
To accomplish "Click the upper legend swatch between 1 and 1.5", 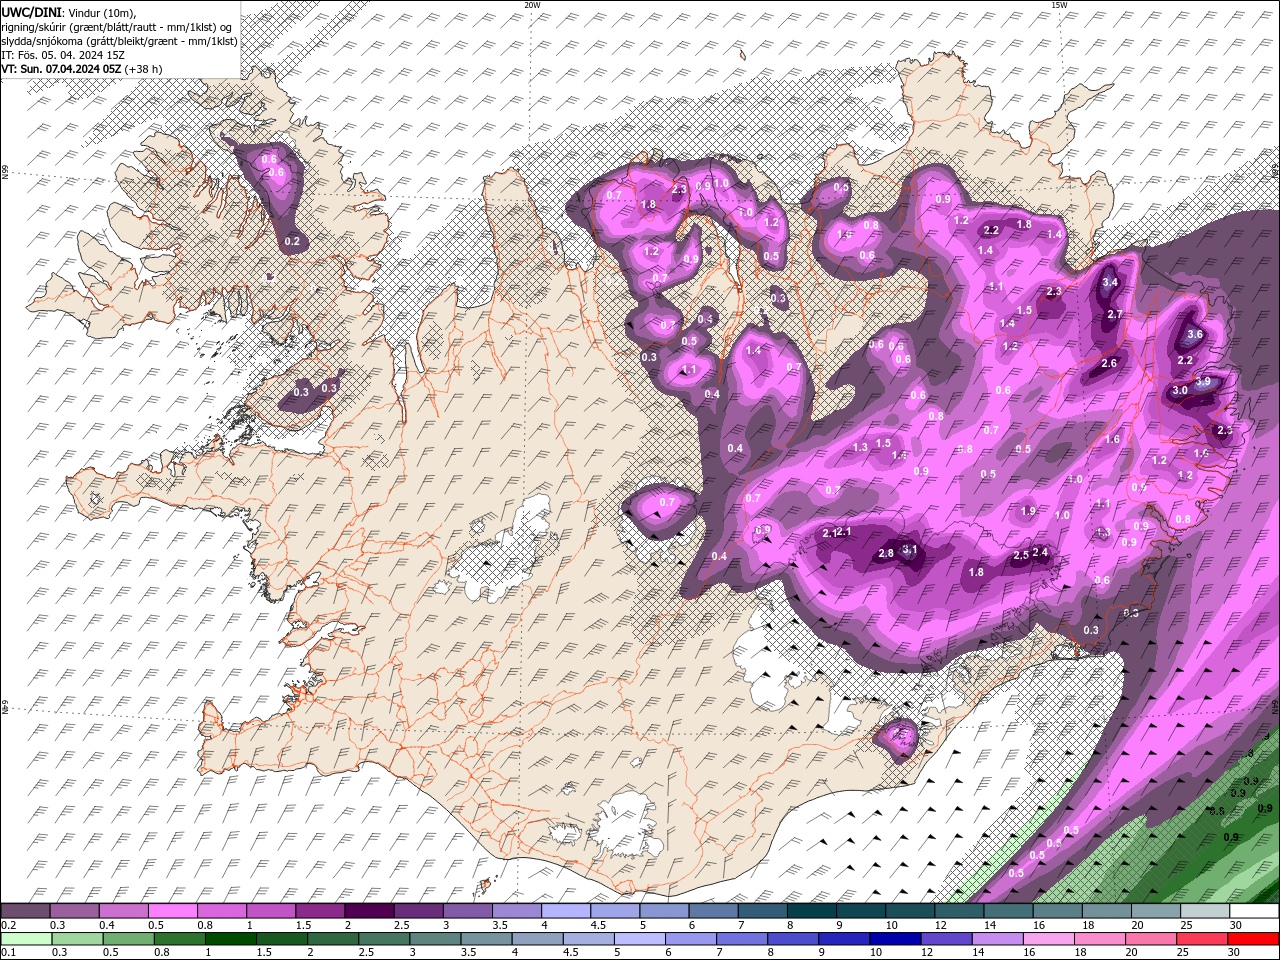I will tap(271, 911).
